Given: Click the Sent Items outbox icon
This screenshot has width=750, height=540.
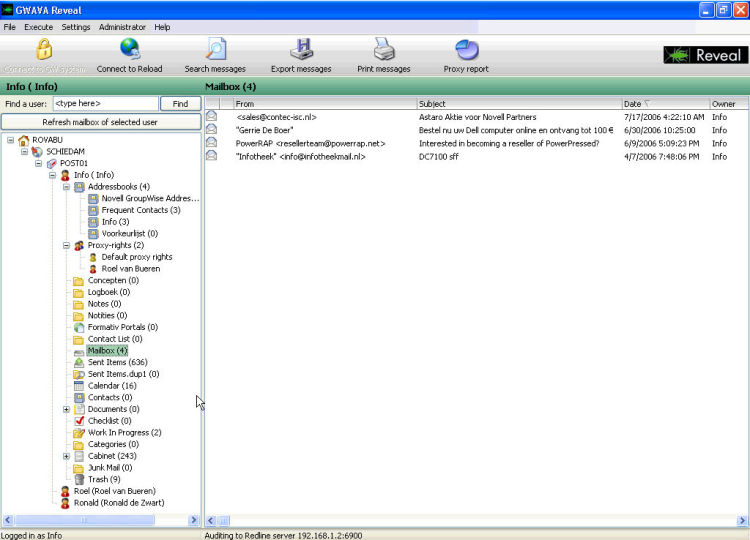Looking at the screenshot, I should (x=79, y=363).
